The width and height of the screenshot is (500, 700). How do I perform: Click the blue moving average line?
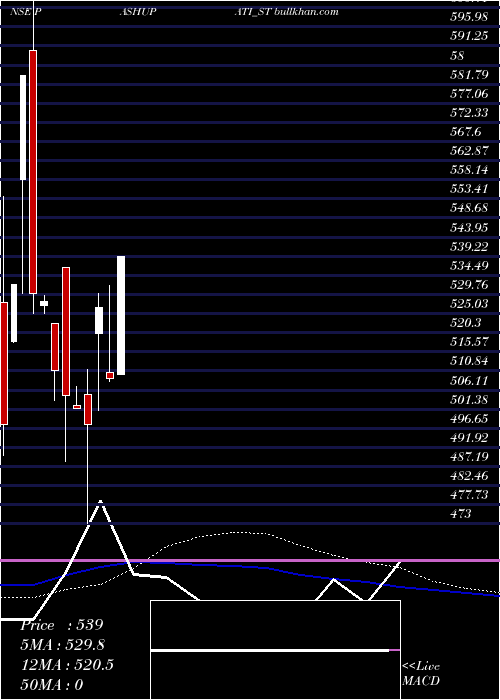[x=250, y=567]
